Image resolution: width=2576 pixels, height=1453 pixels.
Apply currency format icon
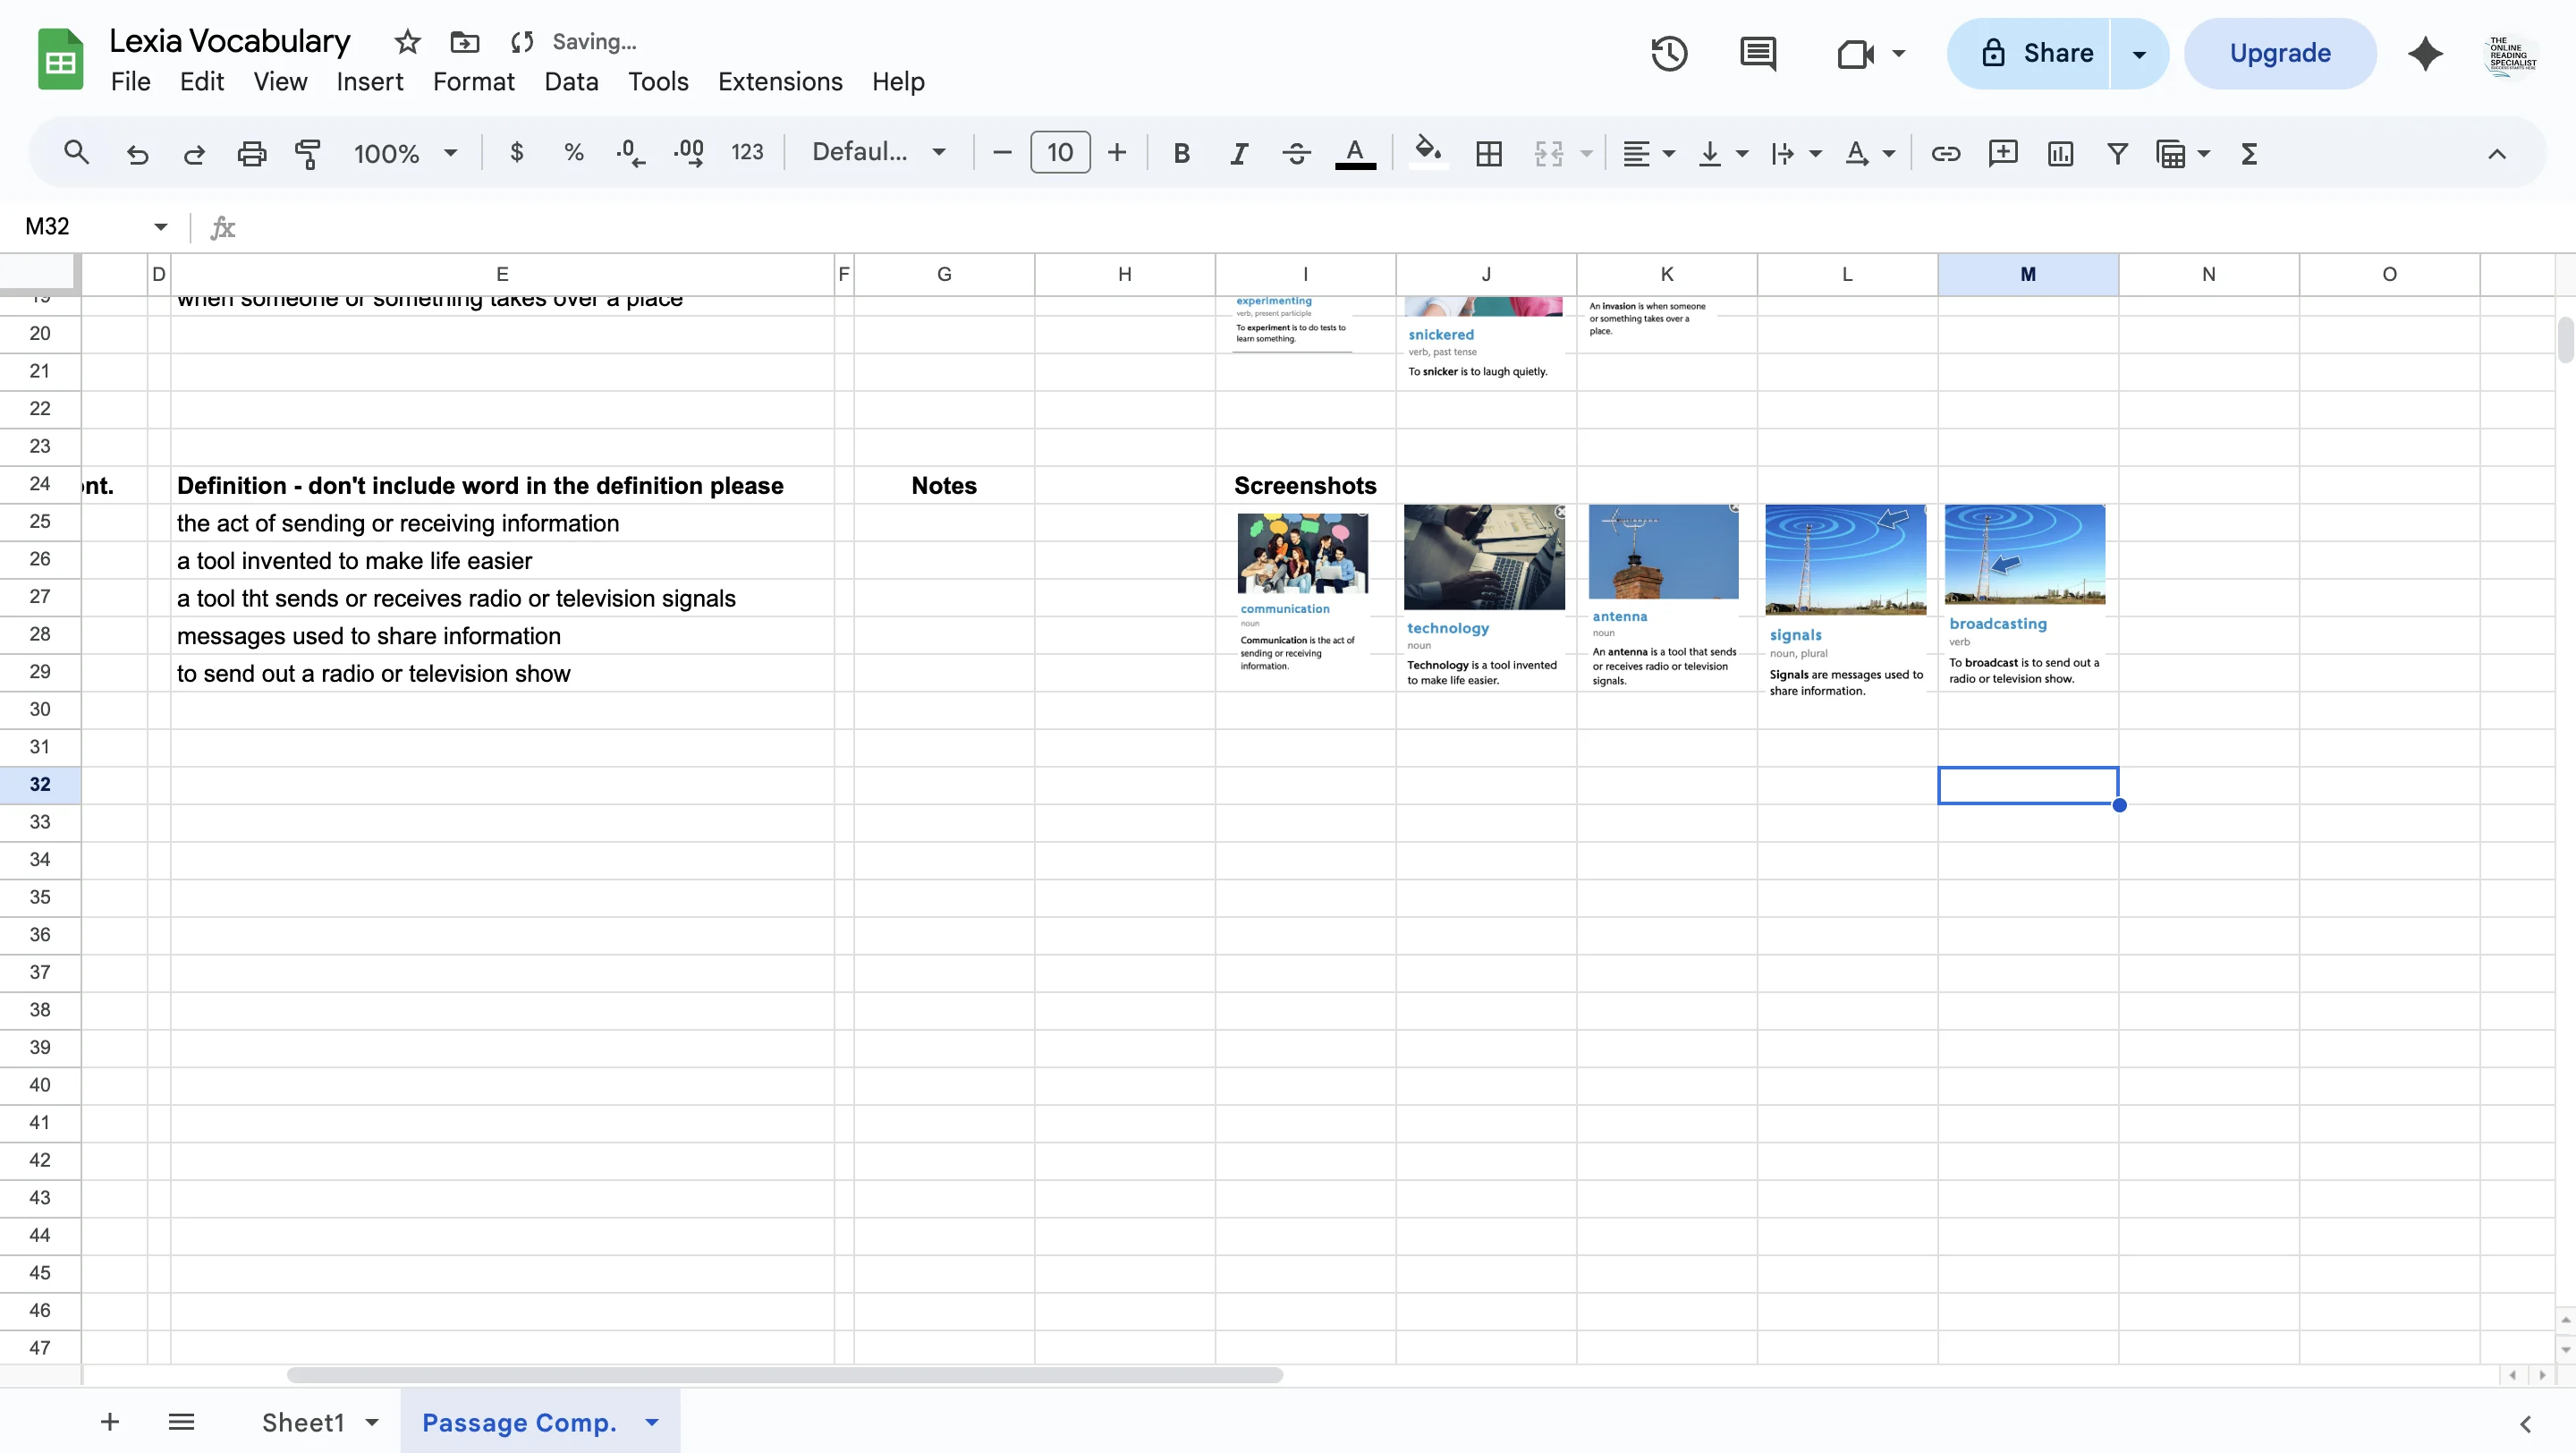[516, 152]
